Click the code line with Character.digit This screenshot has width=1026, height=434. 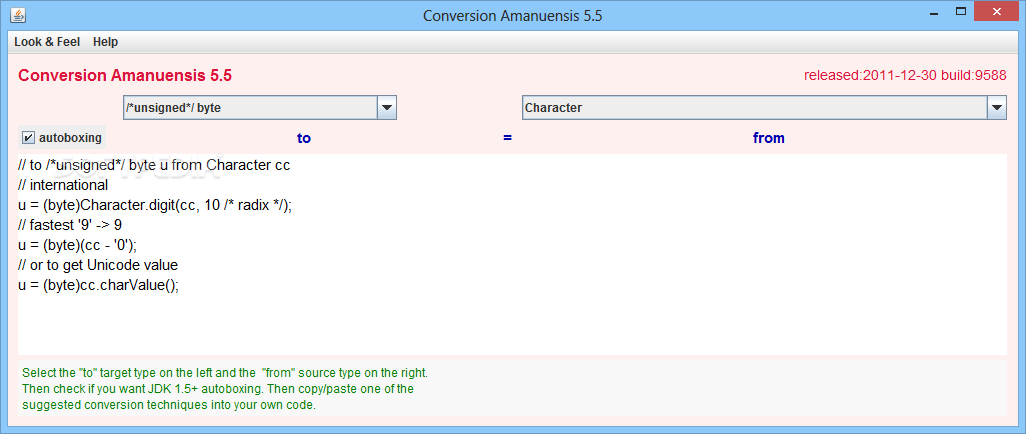[155, 205]
